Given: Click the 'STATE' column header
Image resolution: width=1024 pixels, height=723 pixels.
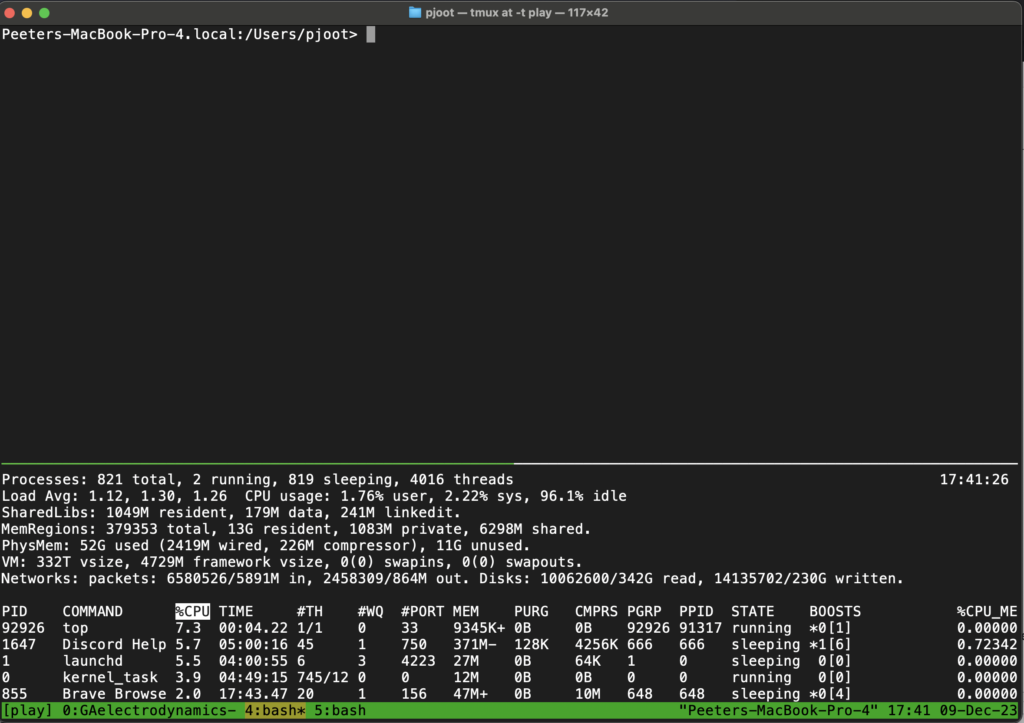Looking at the screenshot, I should point(753,611).
